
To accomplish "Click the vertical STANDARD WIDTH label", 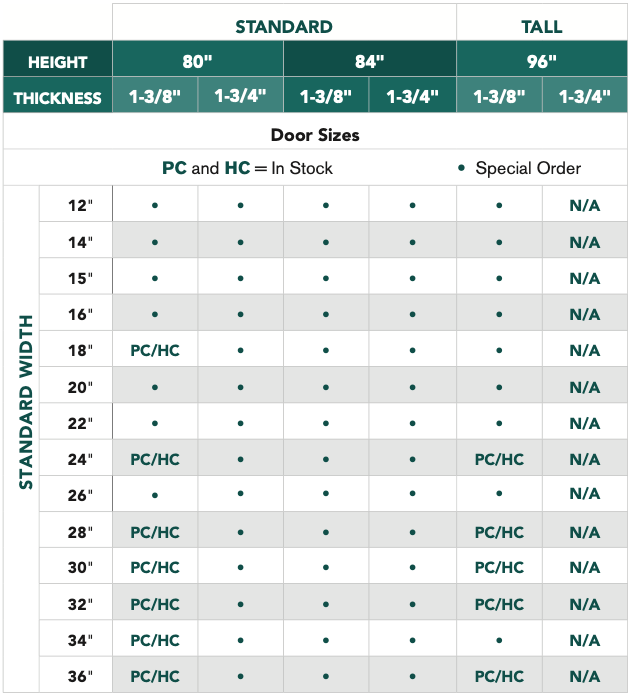I will (26, 402).
